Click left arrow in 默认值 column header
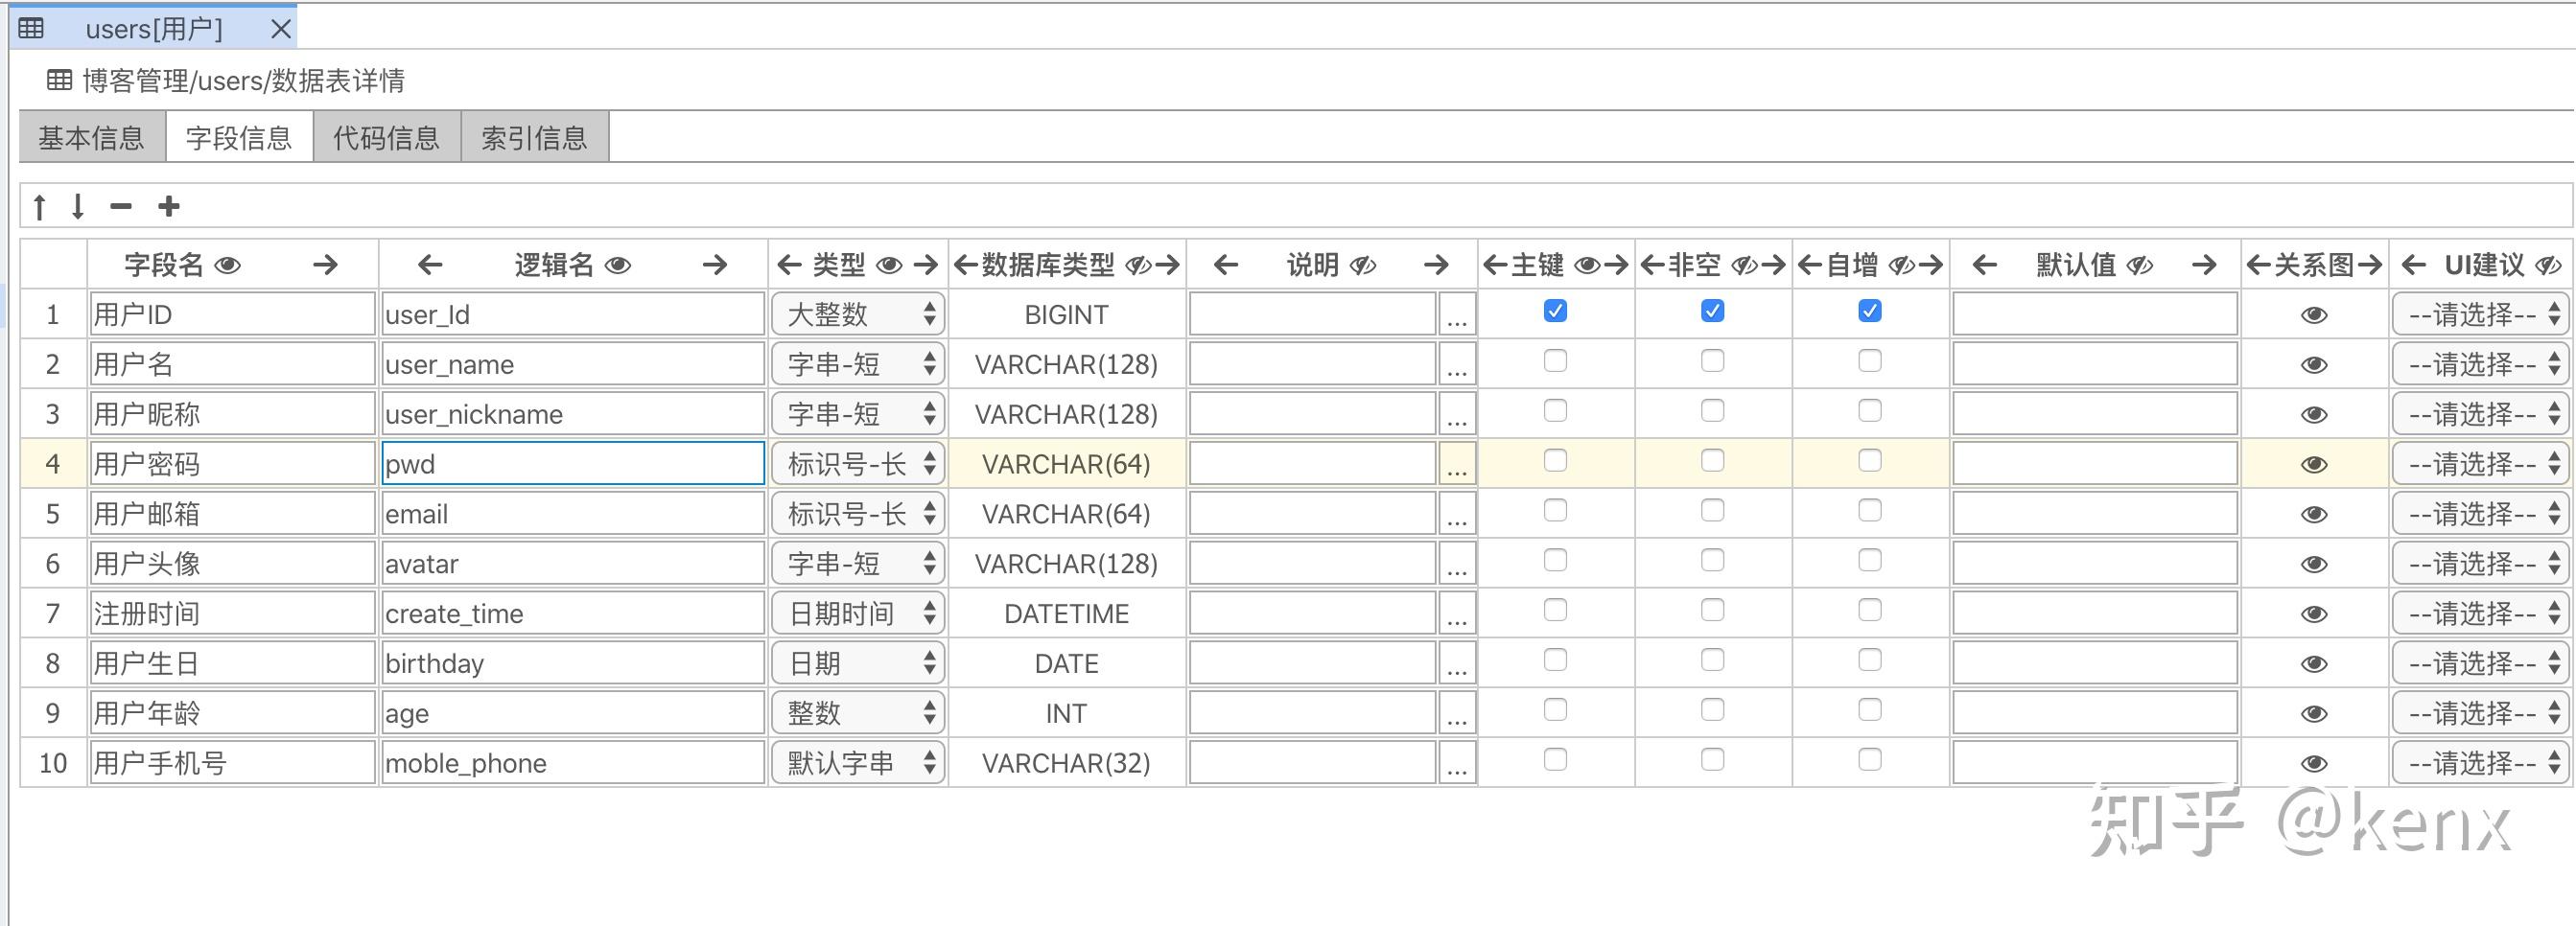Screen dimensions: 2576x926 (1985, 265)
